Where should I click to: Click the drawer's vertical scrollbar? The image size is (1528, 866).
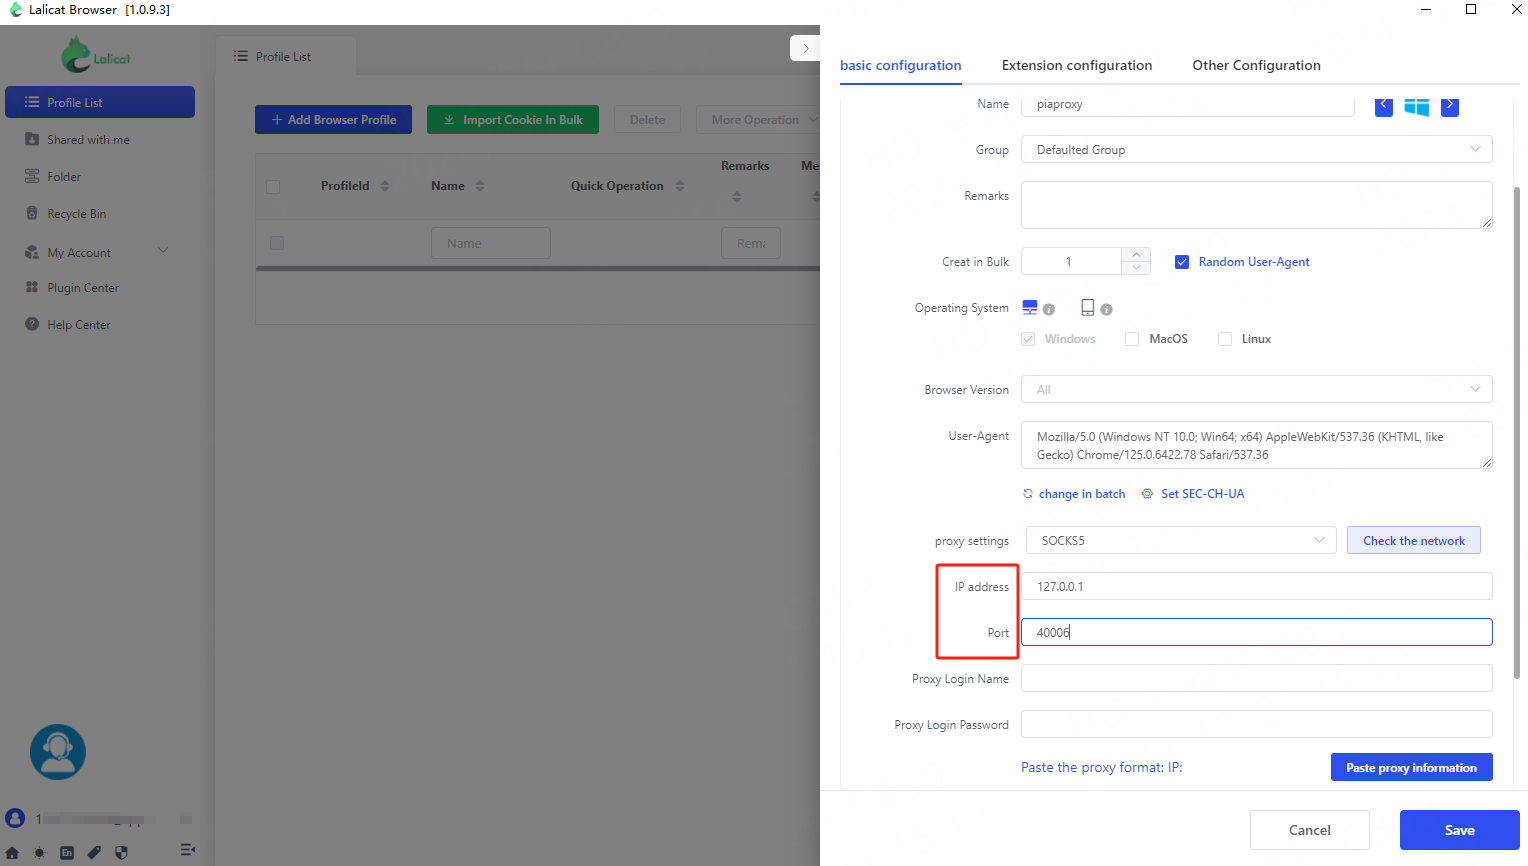(x=1517, y=430)
